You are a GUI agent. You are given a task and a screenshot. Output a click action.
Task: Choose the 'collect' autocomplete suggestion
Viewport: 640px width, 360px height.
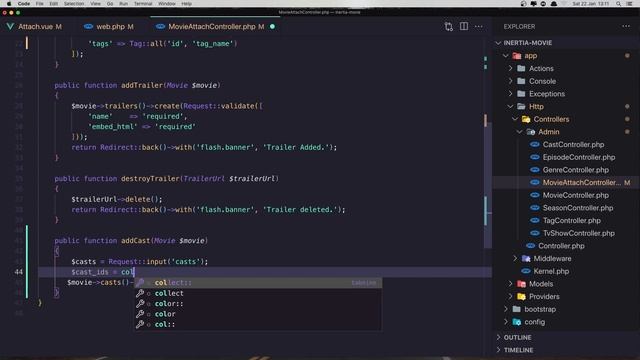click(258, 293)
